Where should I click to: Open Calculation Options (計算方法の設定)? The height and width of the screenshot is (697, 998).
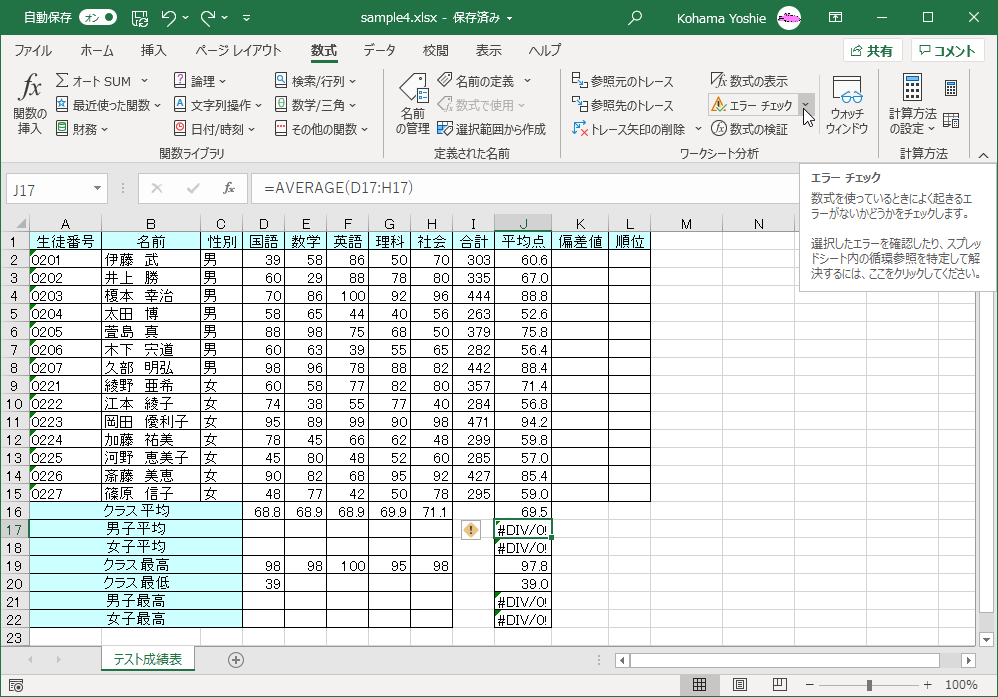coord(913,104)
